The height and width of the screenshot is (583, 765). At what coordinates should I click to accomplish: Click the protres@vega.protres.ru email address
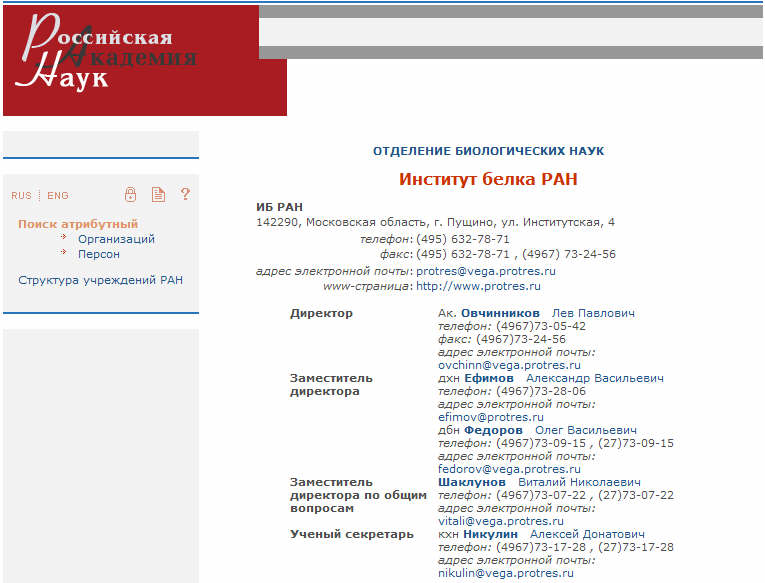coord(486,271)
